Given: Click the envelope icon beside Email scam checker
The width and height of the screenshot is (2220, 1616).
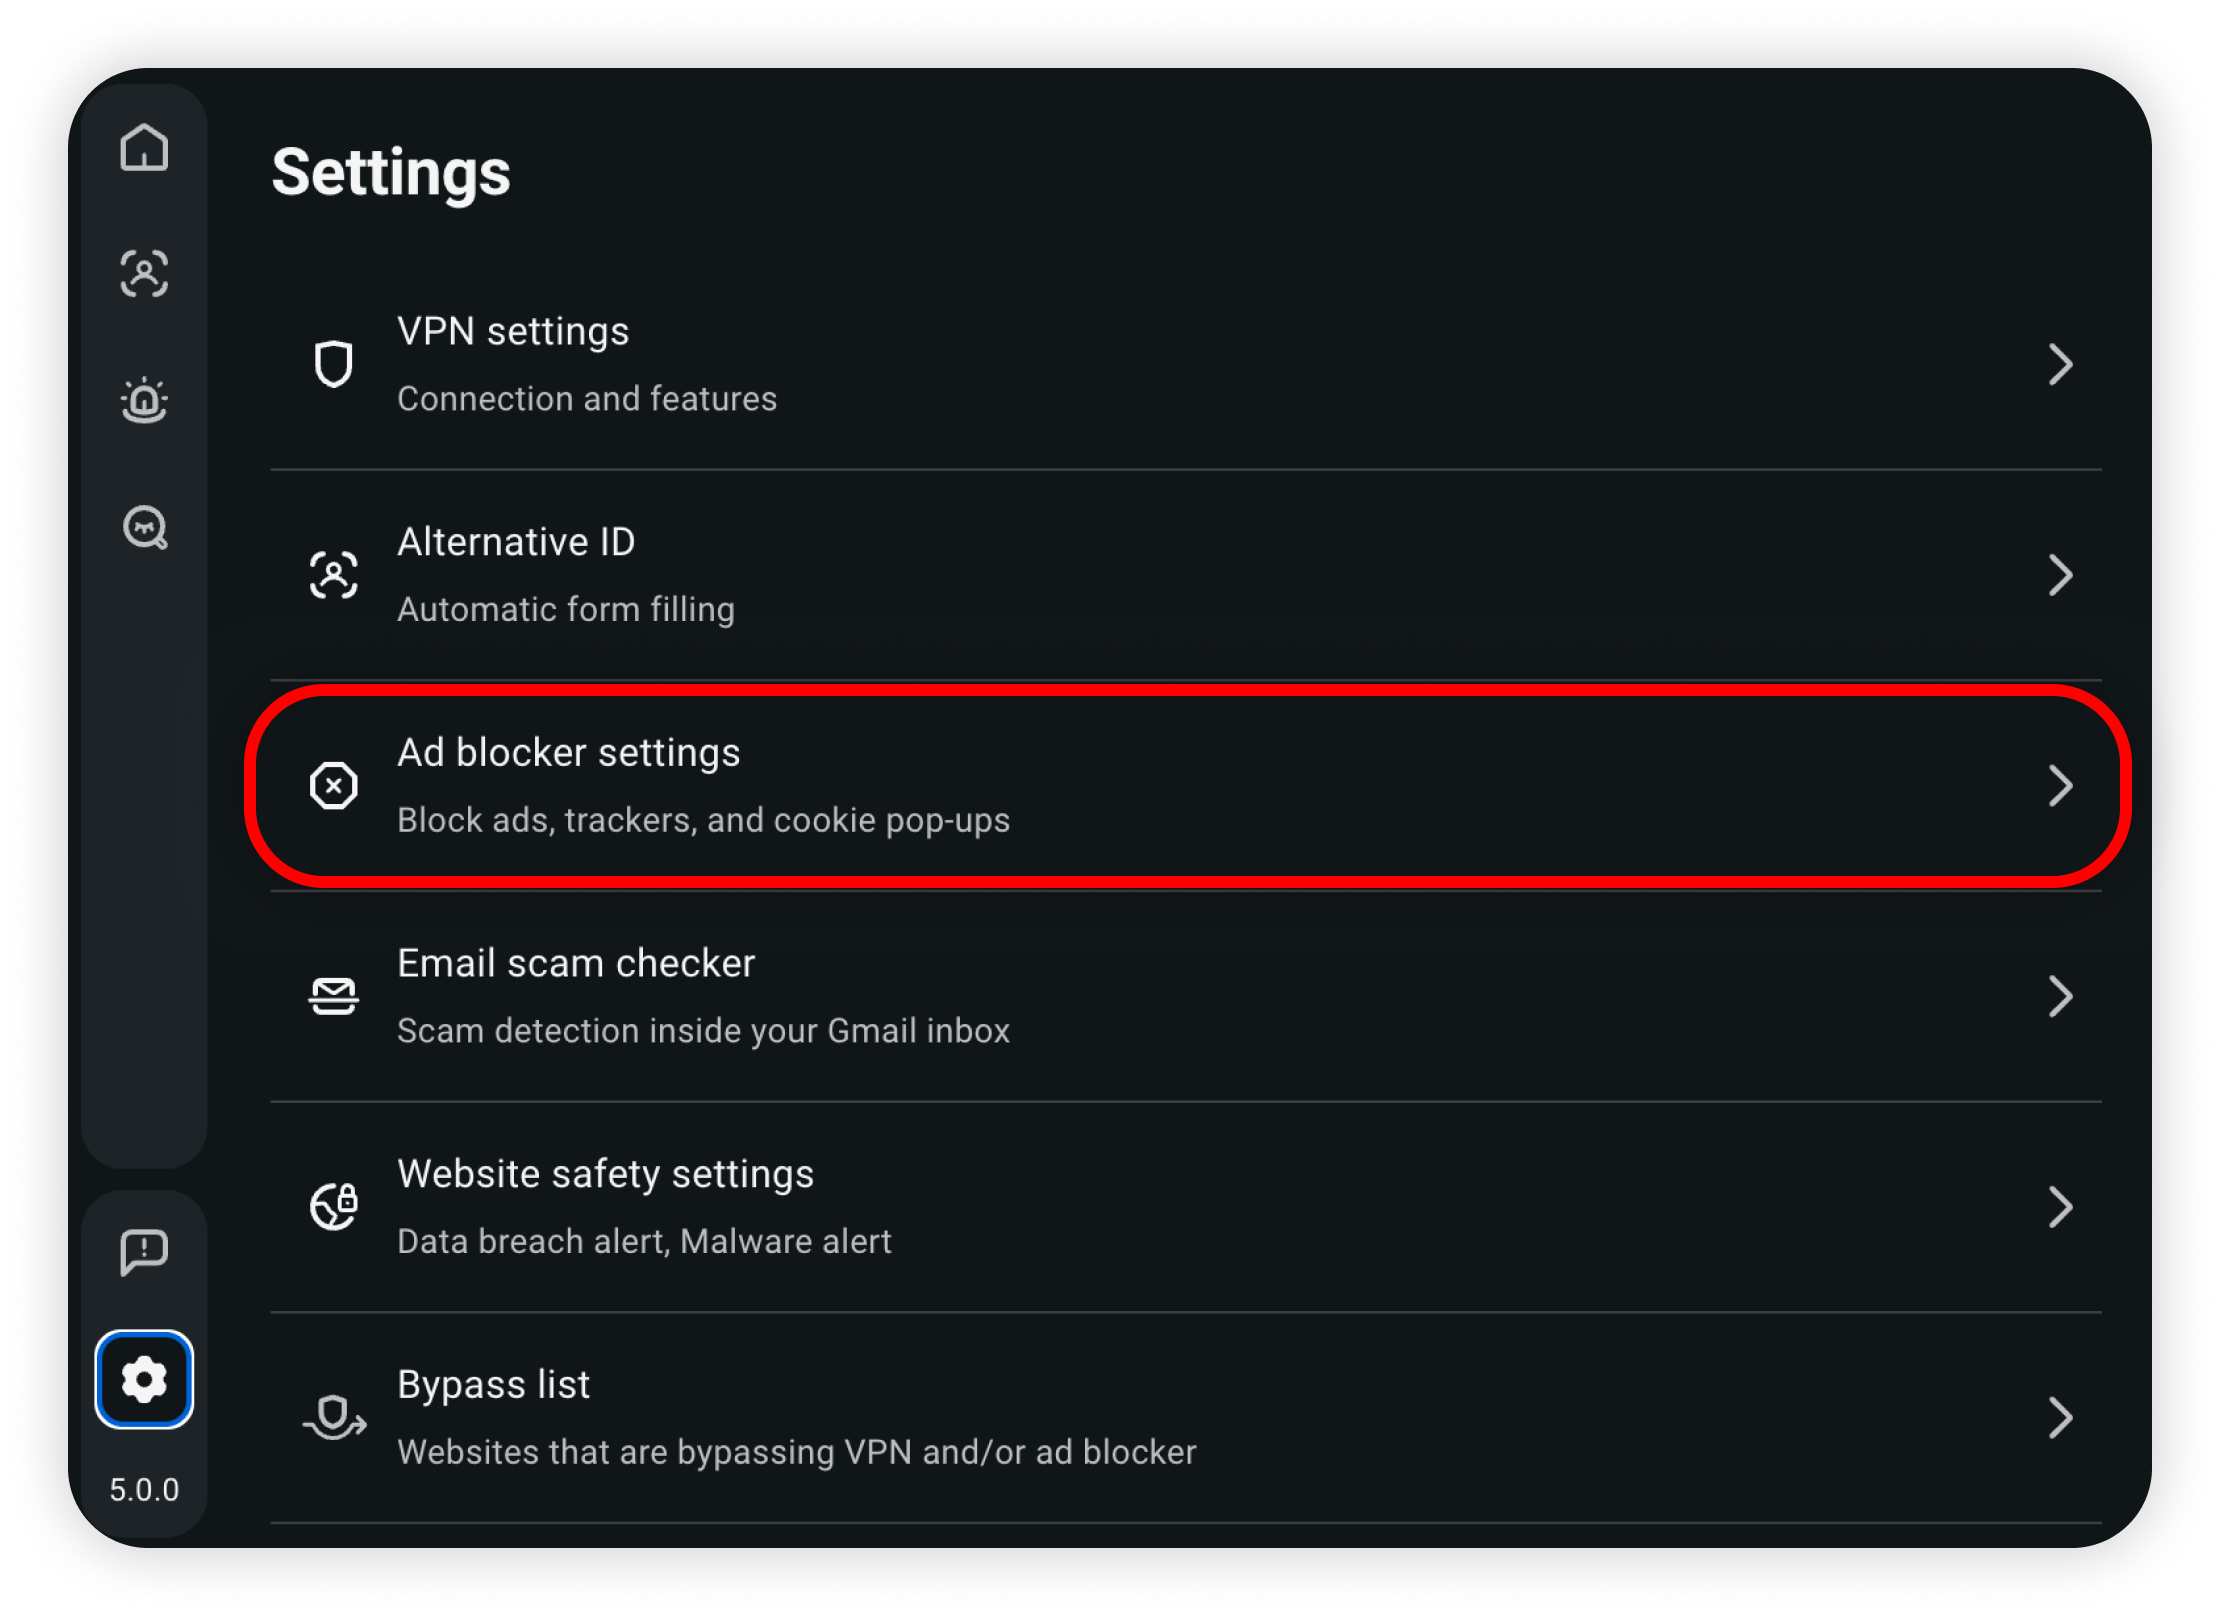Looking at the screenshot, I should pyautogui.click(x=333, y=996).
